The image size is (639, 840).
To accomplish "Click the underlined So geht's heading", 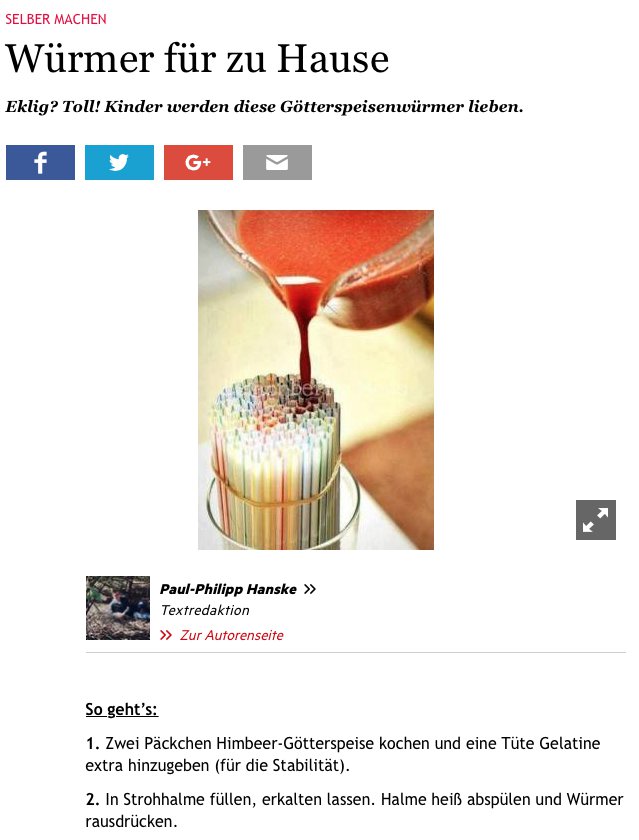I will click(122, 709).
